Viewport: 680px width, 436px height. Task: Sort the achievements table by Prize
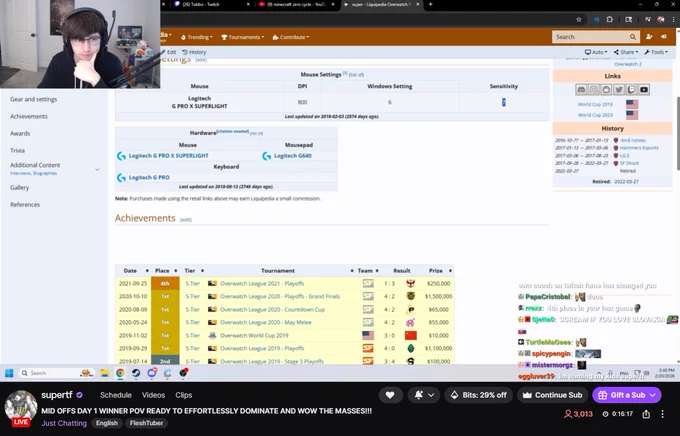tap(450, 271)
